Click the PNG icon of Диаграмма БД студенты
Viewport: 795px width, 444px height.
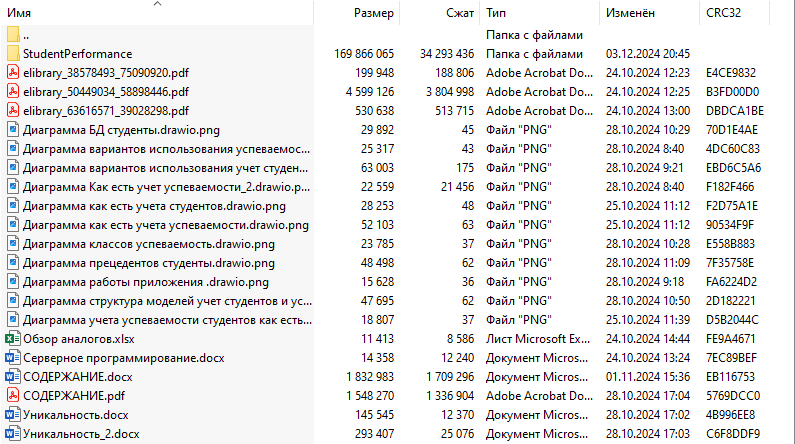(x=12, y=129)
